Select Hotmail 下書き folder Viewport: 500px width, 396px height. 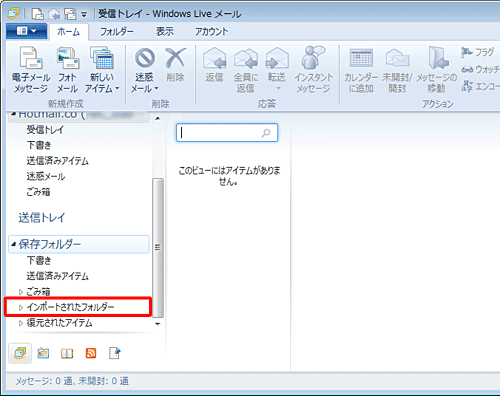39,145
